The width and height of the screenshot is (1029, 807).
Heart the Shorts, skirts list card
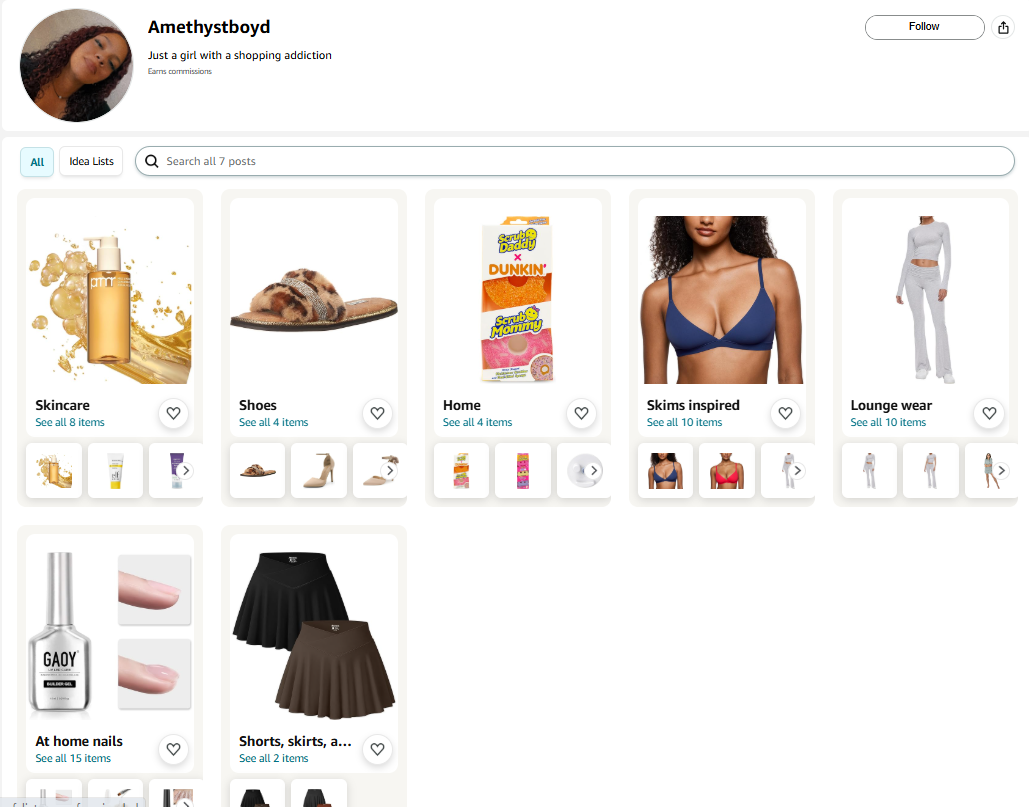coord(377,749)
